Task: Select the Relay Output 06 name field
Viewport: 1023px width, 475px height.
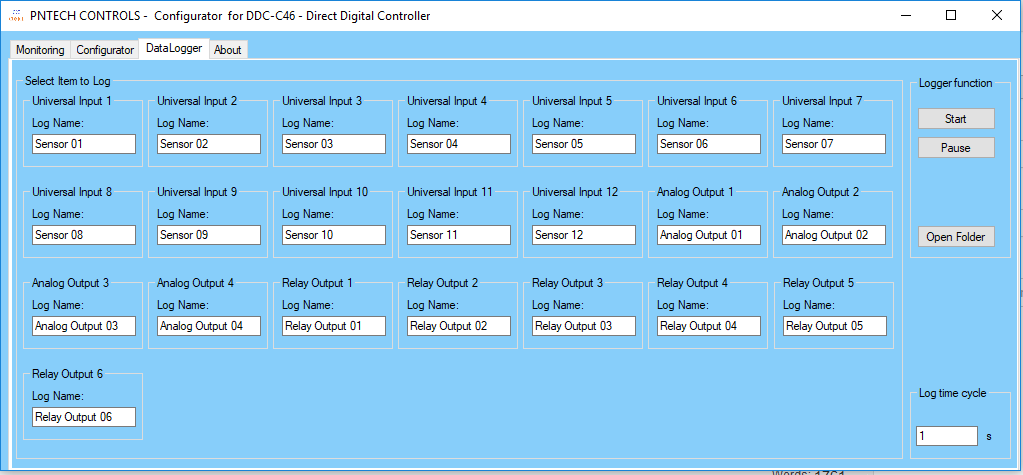Action: 84,417
